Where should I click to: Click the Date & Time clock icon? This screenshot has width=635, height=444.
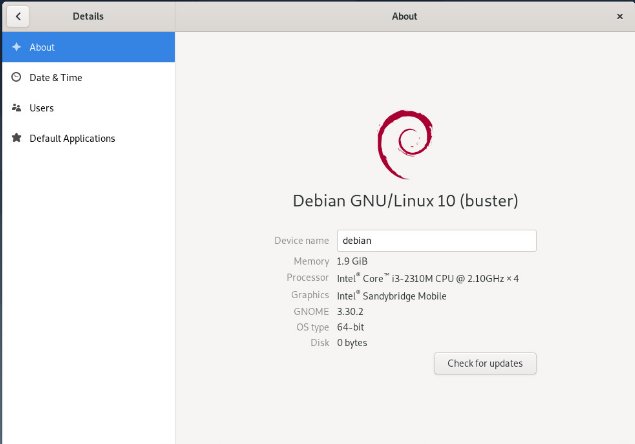(x=16, y=77)
